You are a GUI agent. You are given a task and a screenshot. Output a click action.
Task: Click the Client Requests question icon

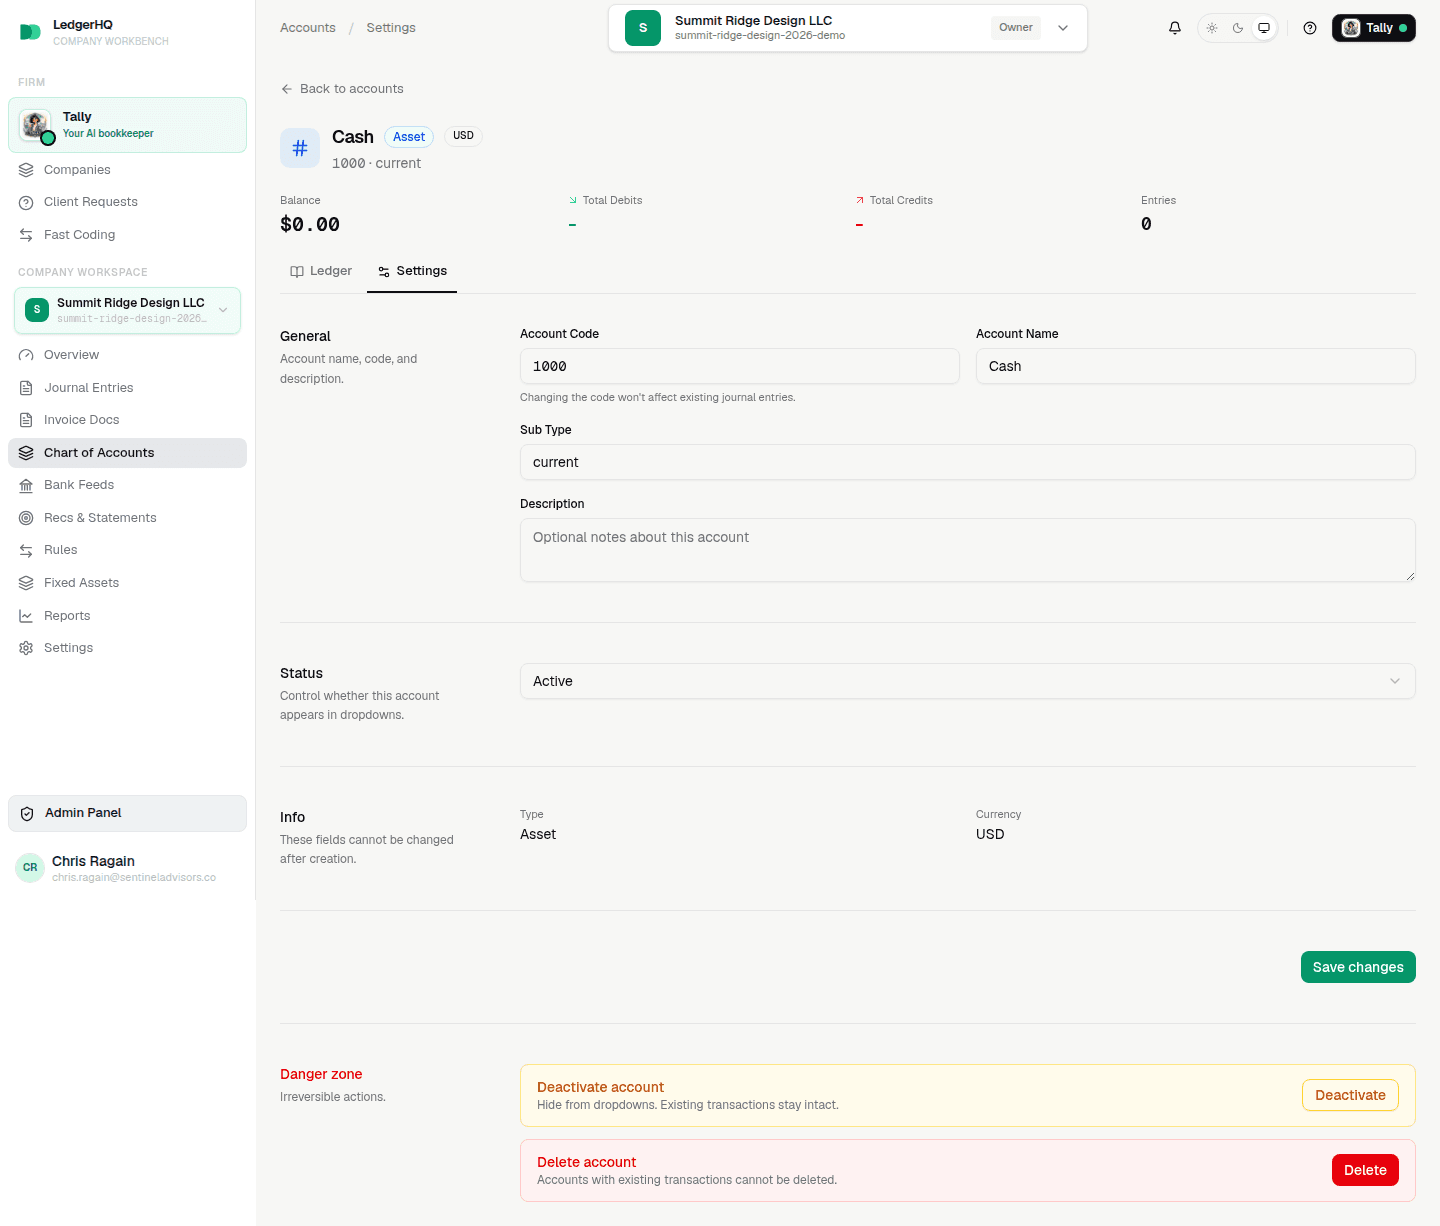click(26, 202)
